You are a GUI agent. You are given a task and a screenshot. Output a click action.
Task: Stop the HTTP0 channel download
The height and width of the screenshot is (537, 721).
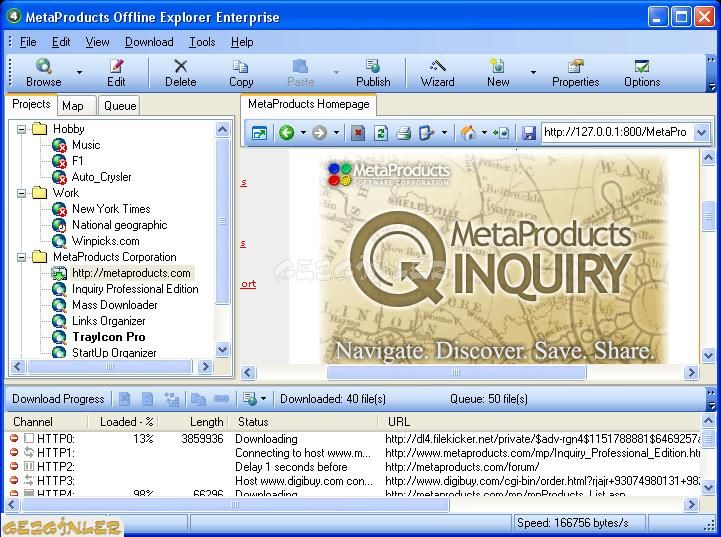tap(14, 438)
